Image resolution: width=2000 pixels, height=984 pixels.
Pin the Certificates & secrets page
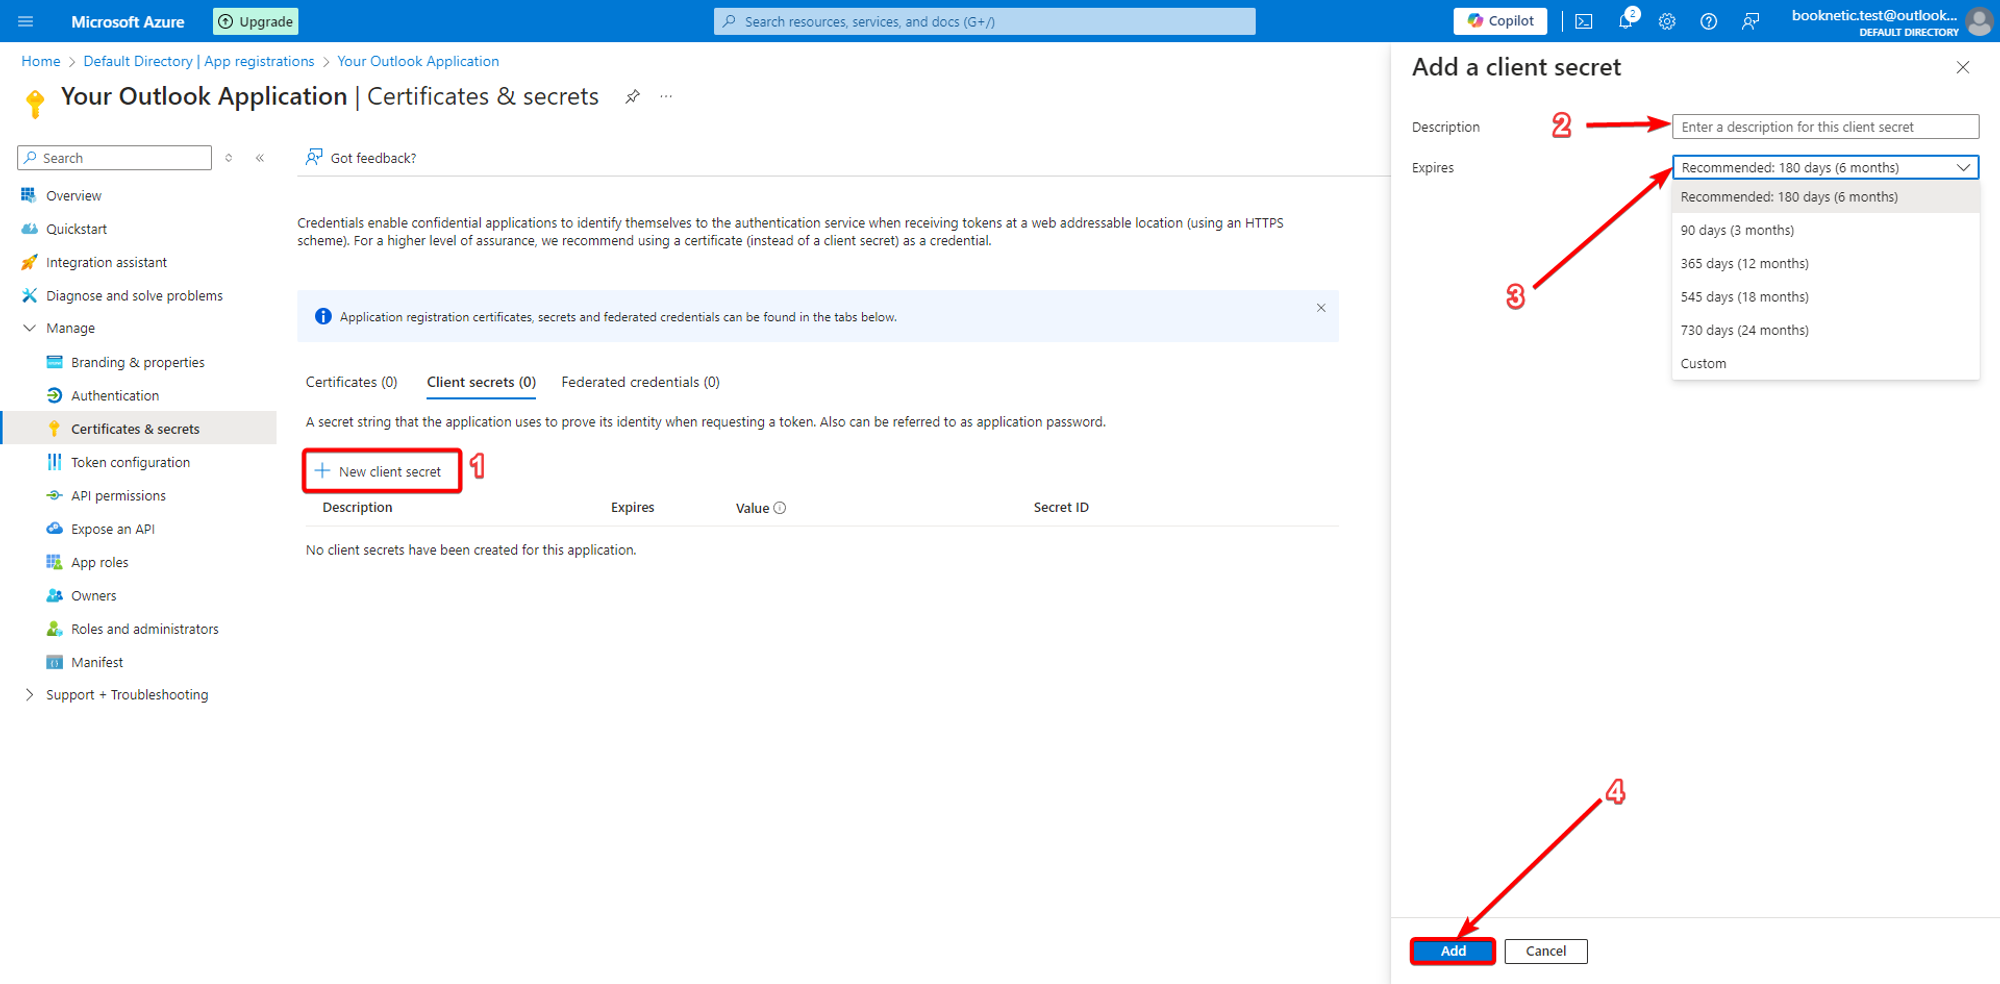click(x=632, y=97)
